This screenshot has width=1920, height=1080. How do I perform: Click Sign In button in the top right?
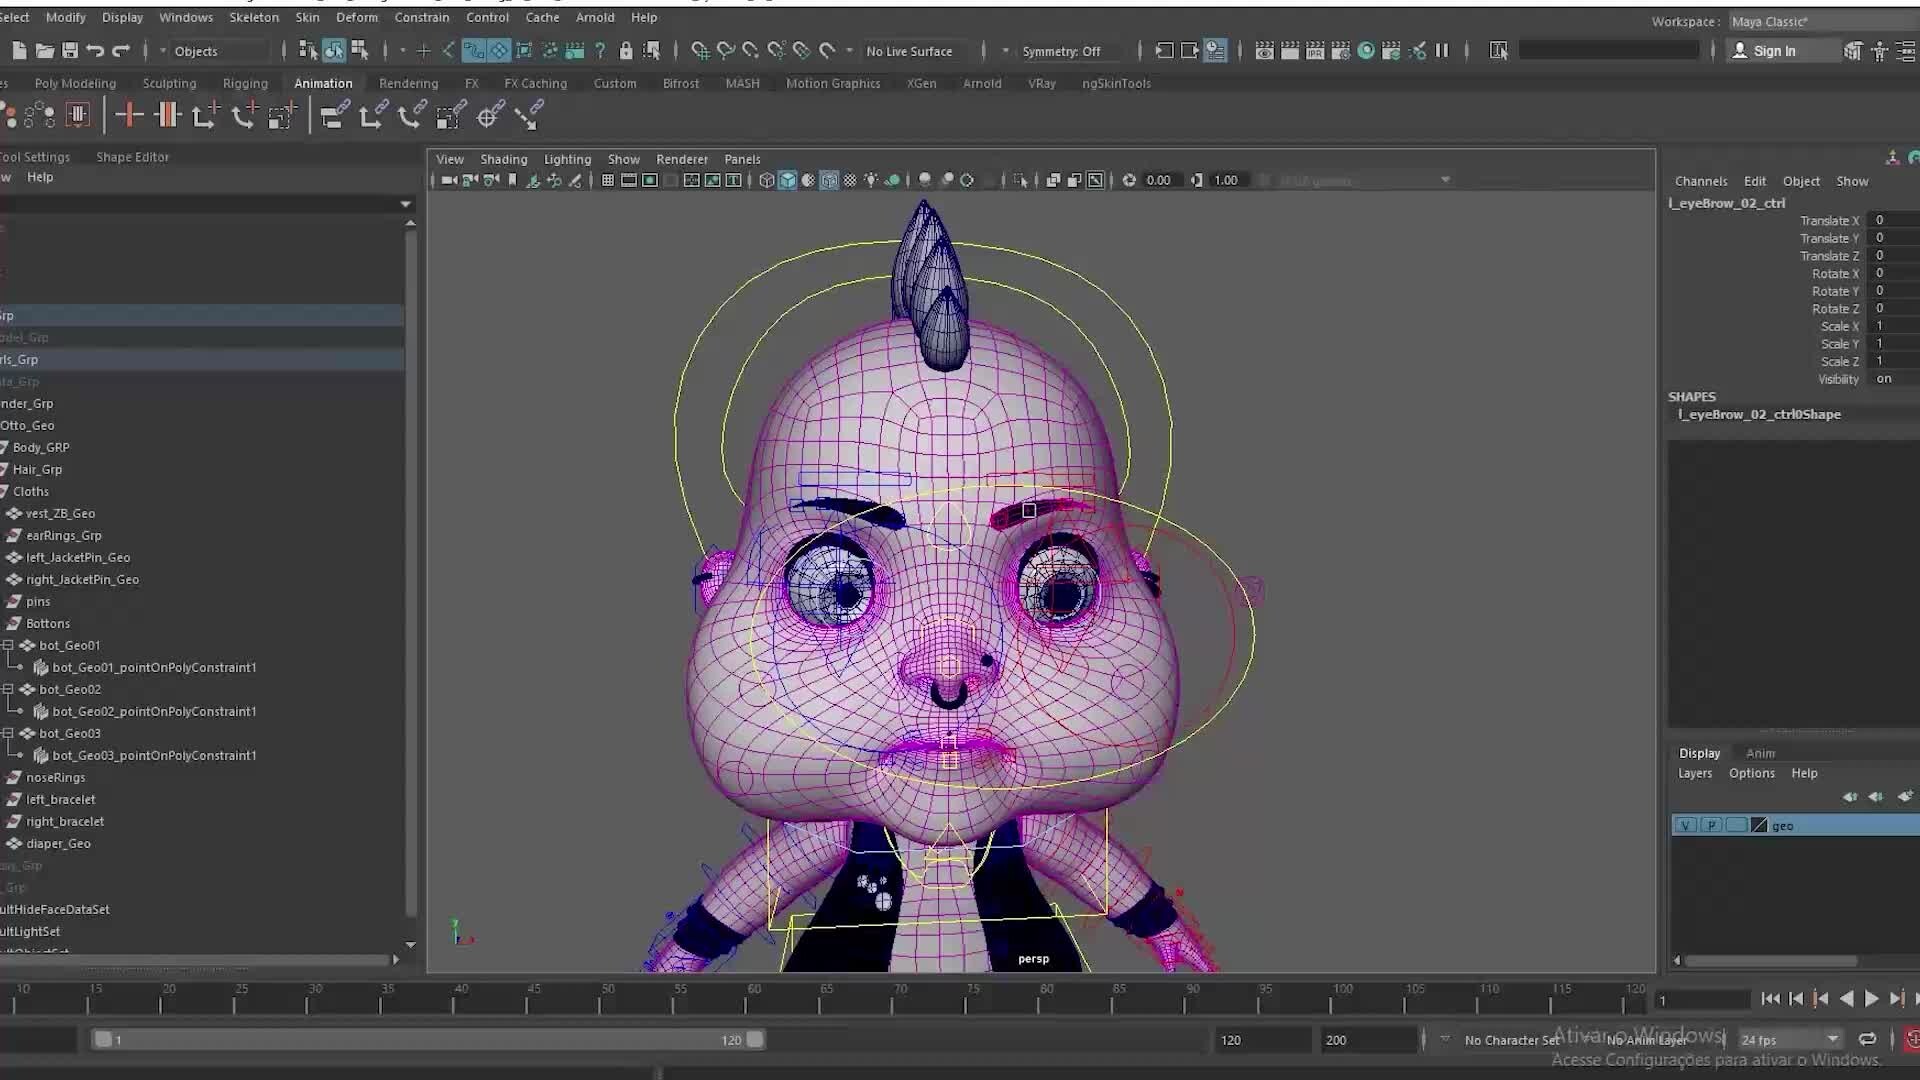pos(1783,50)
